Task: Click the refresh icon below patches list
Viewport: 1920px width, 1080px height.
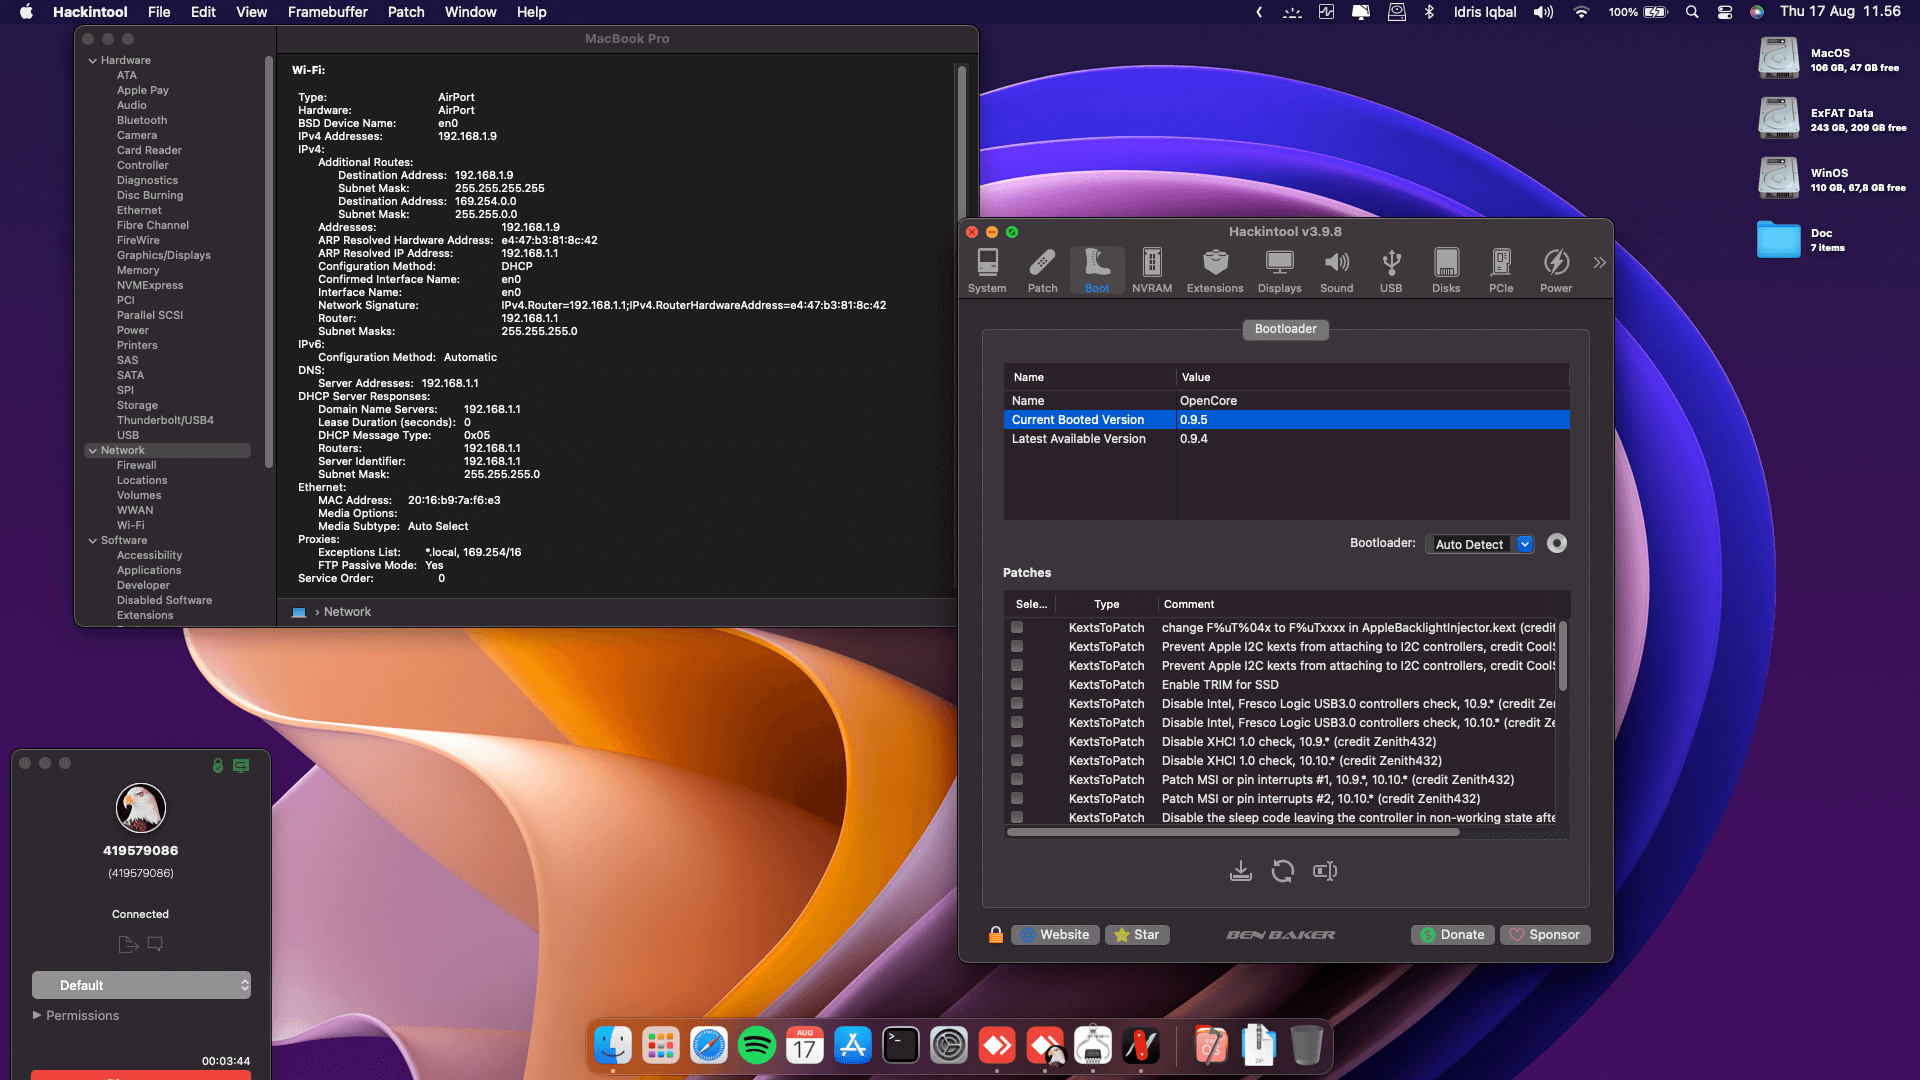Action: (1282, 871)
